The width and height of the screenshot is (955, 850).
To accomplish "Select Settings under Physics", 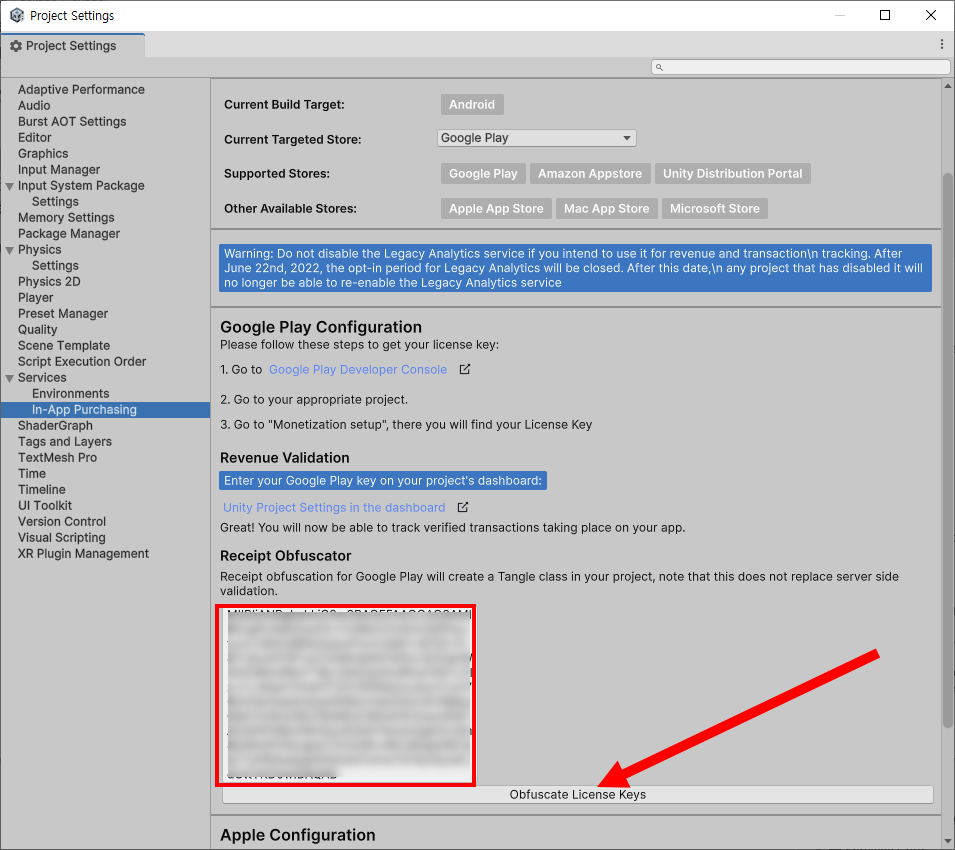I will 55,265.
